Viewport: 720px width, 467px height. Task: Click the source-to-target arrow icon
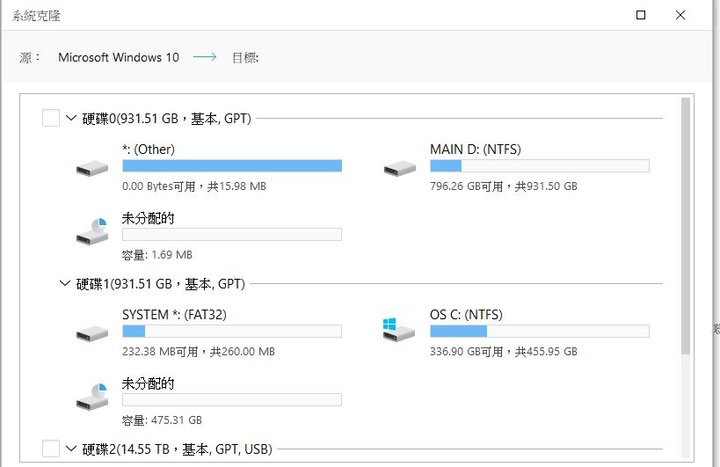click(205, 57)
